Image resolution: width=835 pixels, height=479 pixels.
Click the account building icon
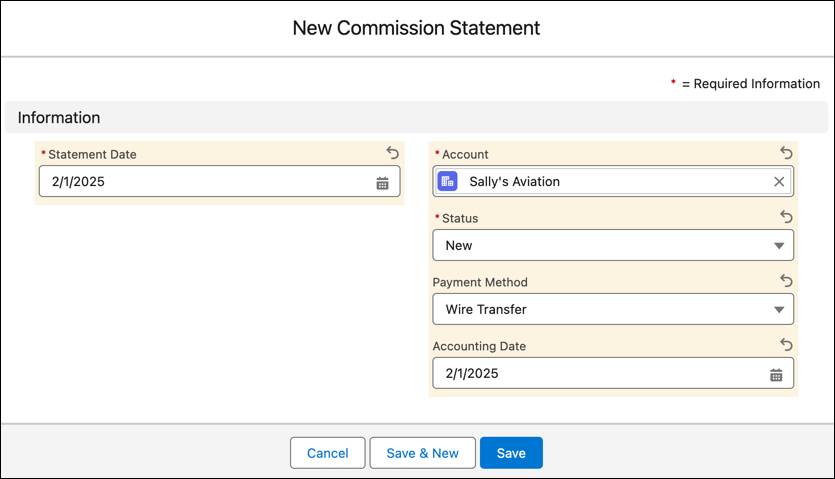pyautogui.click(x=448, y=182)
